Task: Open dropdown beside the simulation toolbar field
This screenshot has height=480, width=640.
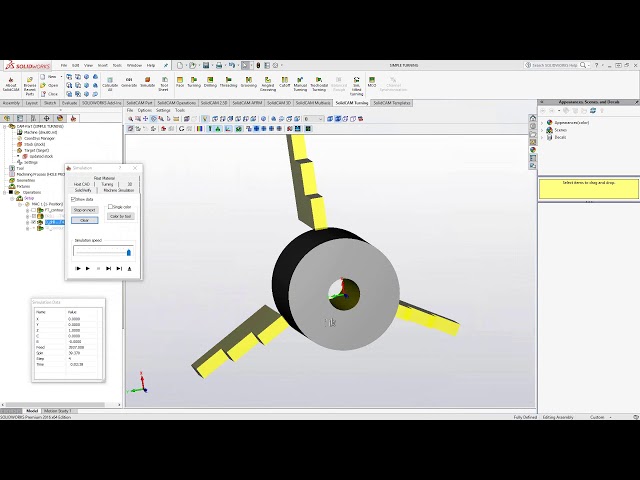Action: [320, 119]
